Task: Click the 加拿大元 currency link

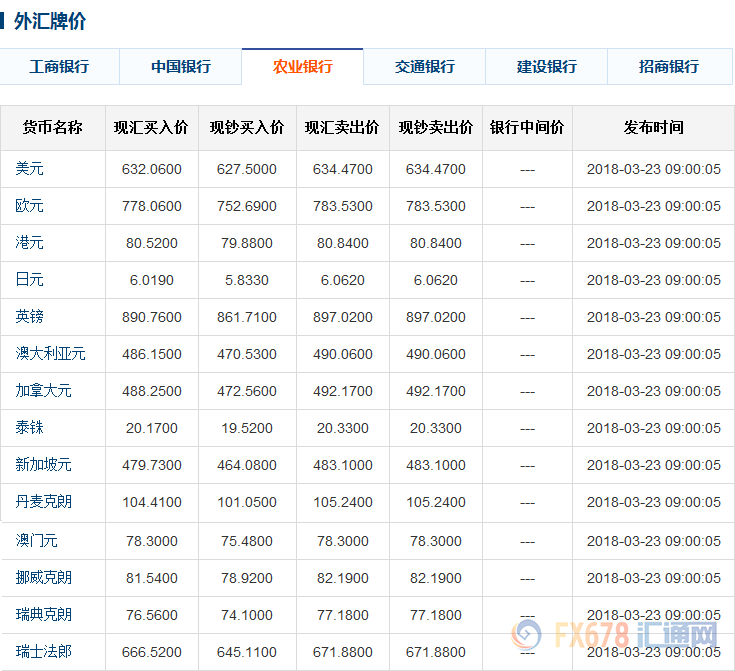Action: point(44,391)
